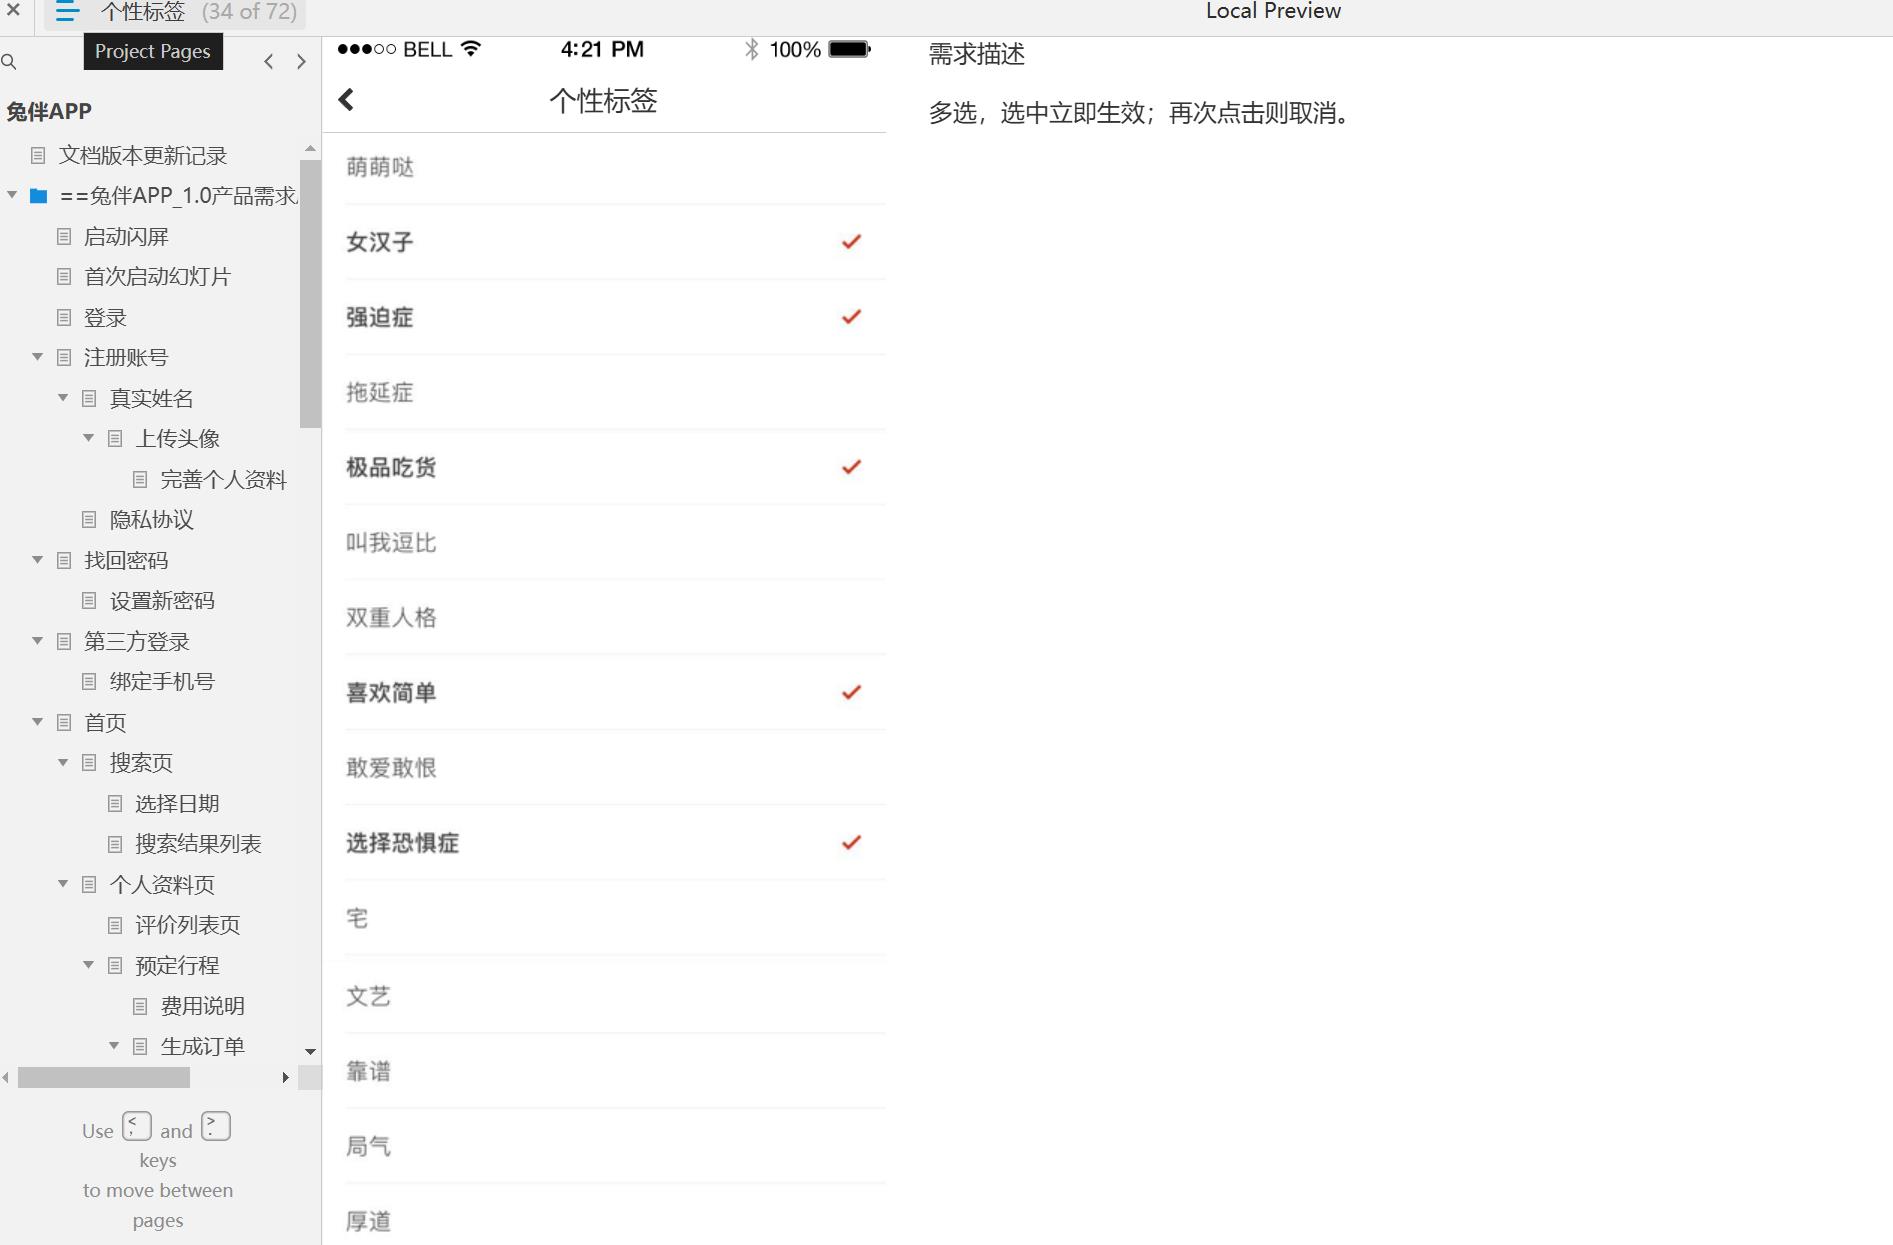Click the hamburger sitemap menu icon
Screen dimensions: 1893x1245
(x=67, y=12)
